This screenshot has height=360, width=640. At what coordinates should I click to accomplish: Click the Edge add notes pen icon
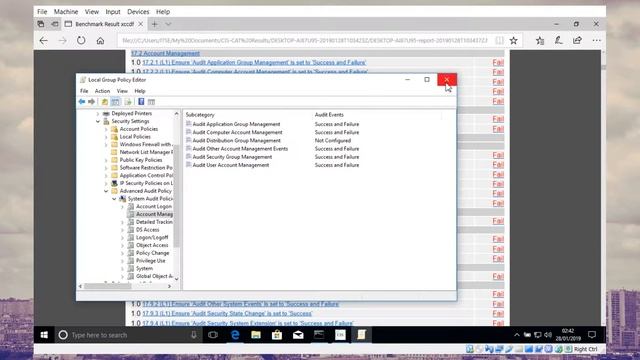pyautogui.click(x=558, y=40)
